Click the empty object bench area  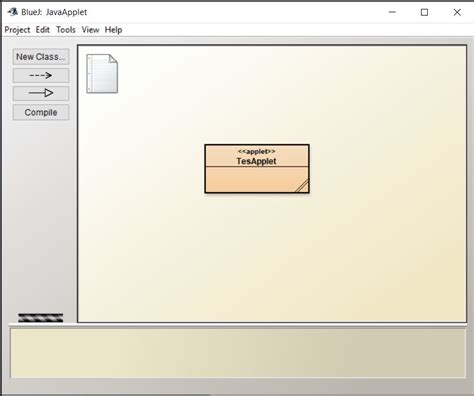click(x=238, y=353)
